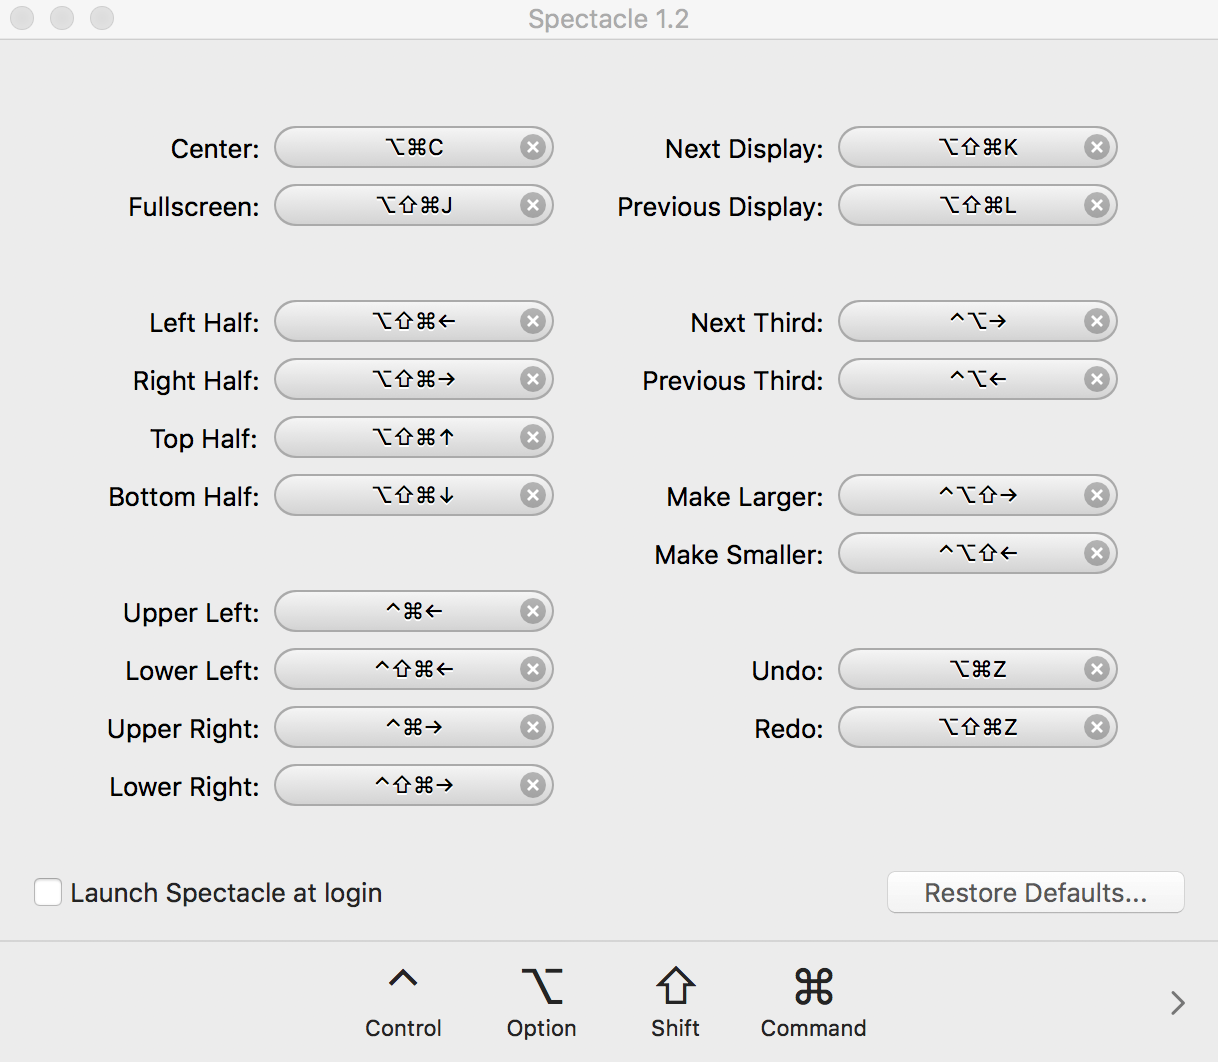The width and height of the screenshot is (1218, 1062).
Task: Click the Control key legend symbol
Action: 403,981
